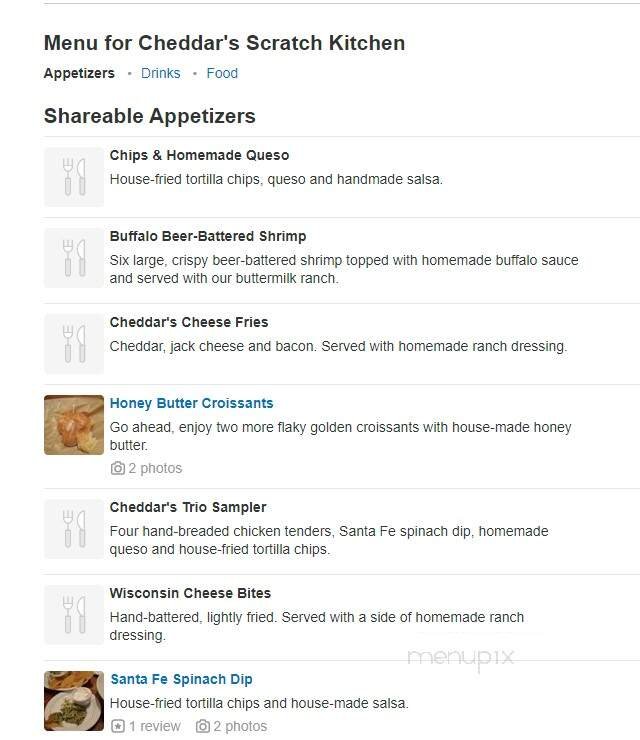Open Santa Fe Spinach Dip photo thumbnail
The width and height of the screenshot is (640, 740).
[x=74, y=700]
